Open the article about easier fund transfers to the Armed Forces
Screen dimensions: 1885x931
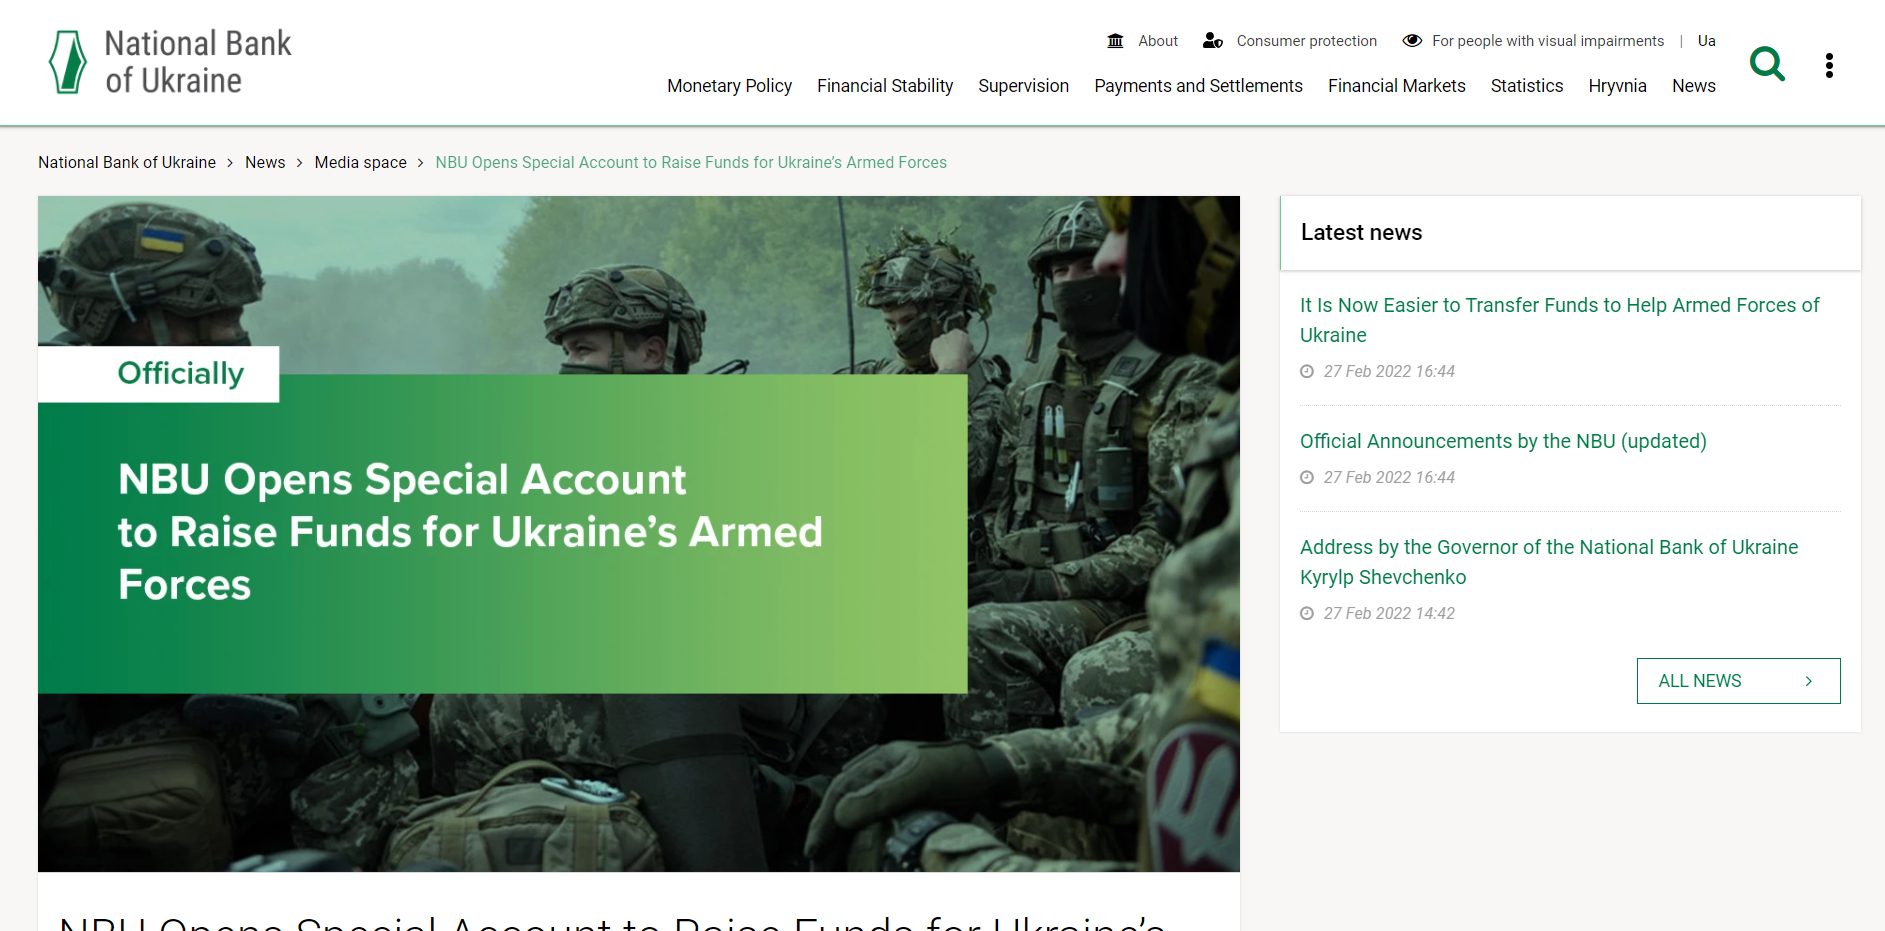pyautogui.click(x=1559, y=320)
